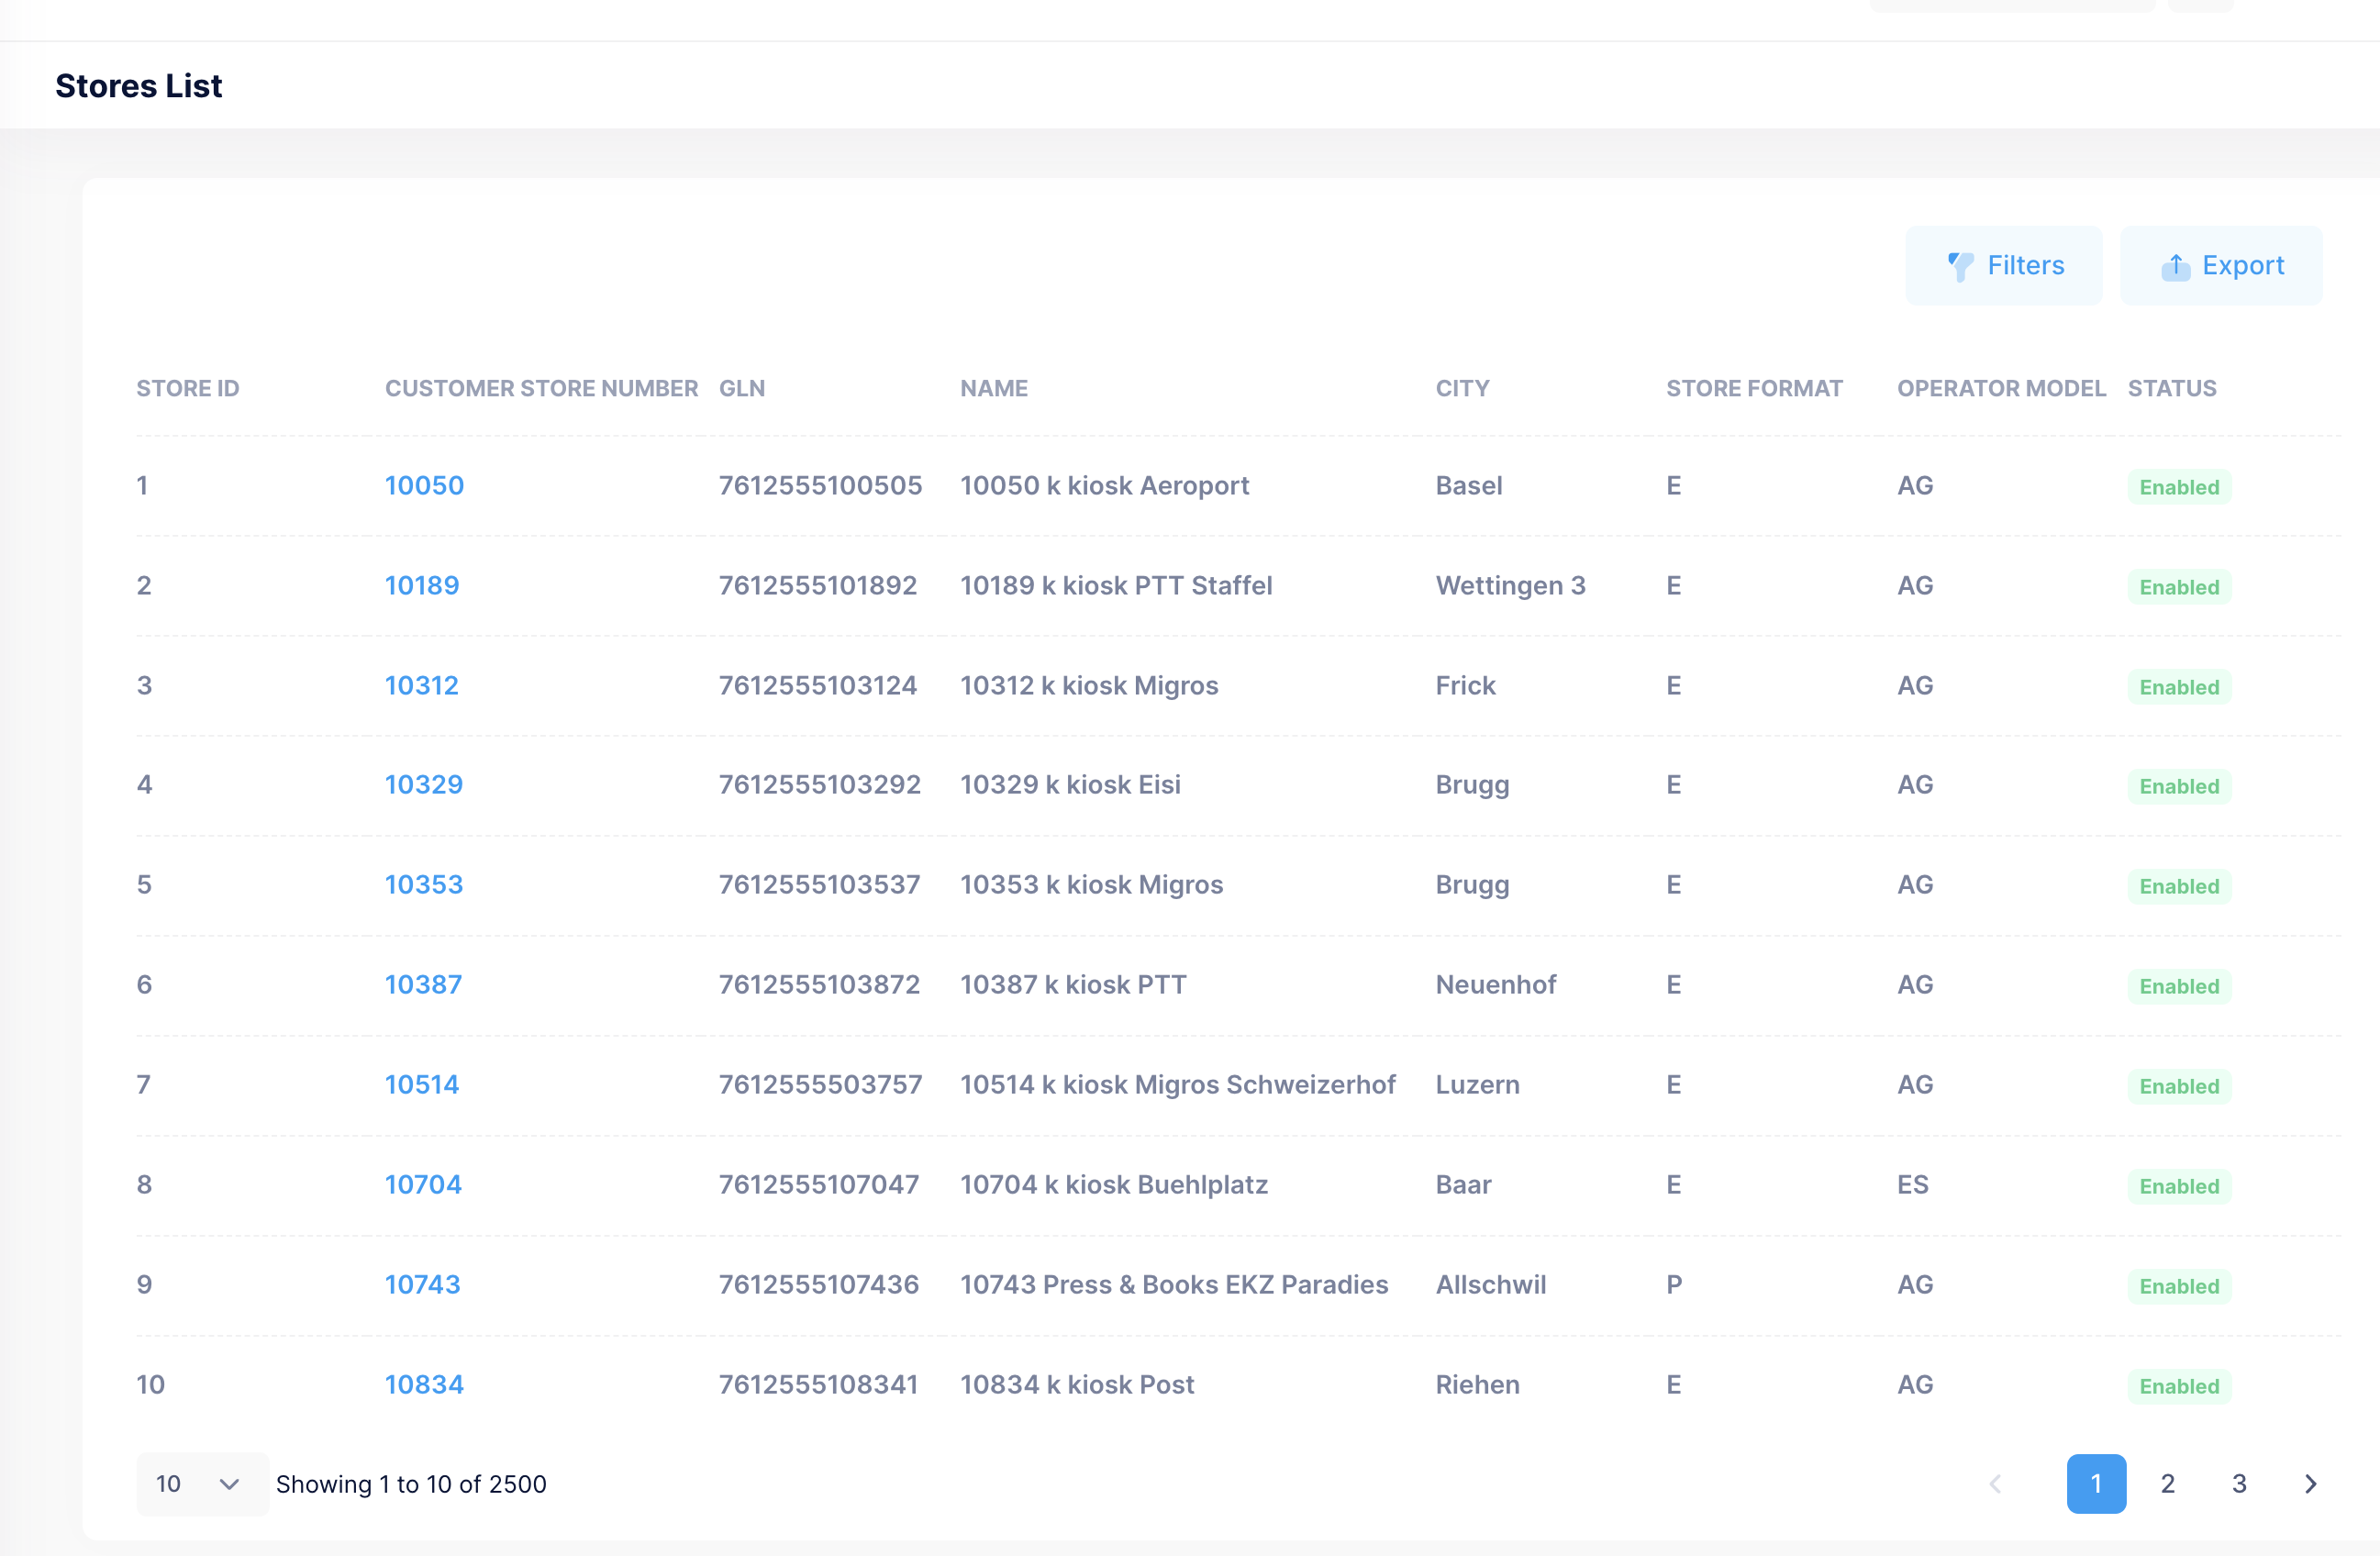Click the Enabled badge for 10704 row
Screen dimensions: 2380x1556
pos(2179,1186)
